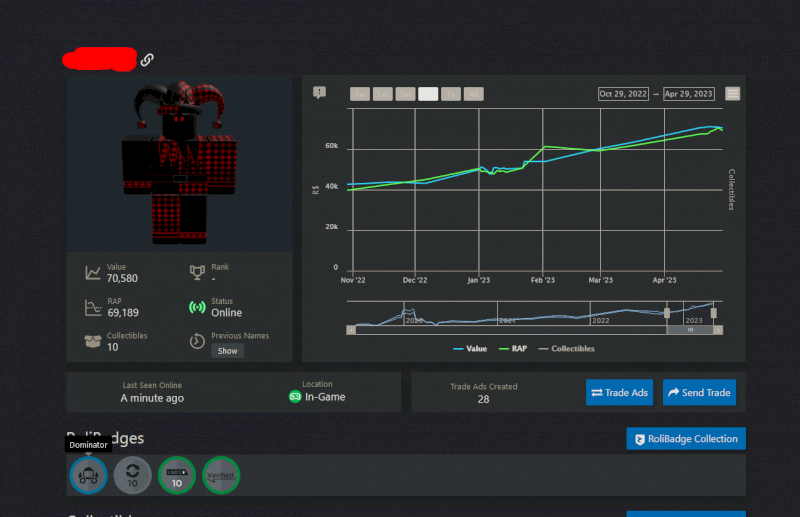
Task: Edit the Oct 29, 2022 start date
Action: click(623, 94)
